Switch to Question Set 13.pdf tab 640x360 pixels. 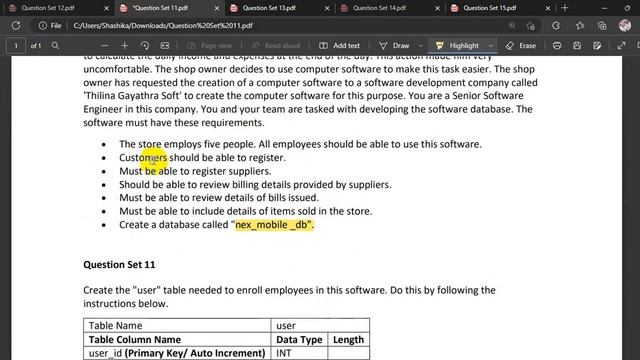click(280, 8)
